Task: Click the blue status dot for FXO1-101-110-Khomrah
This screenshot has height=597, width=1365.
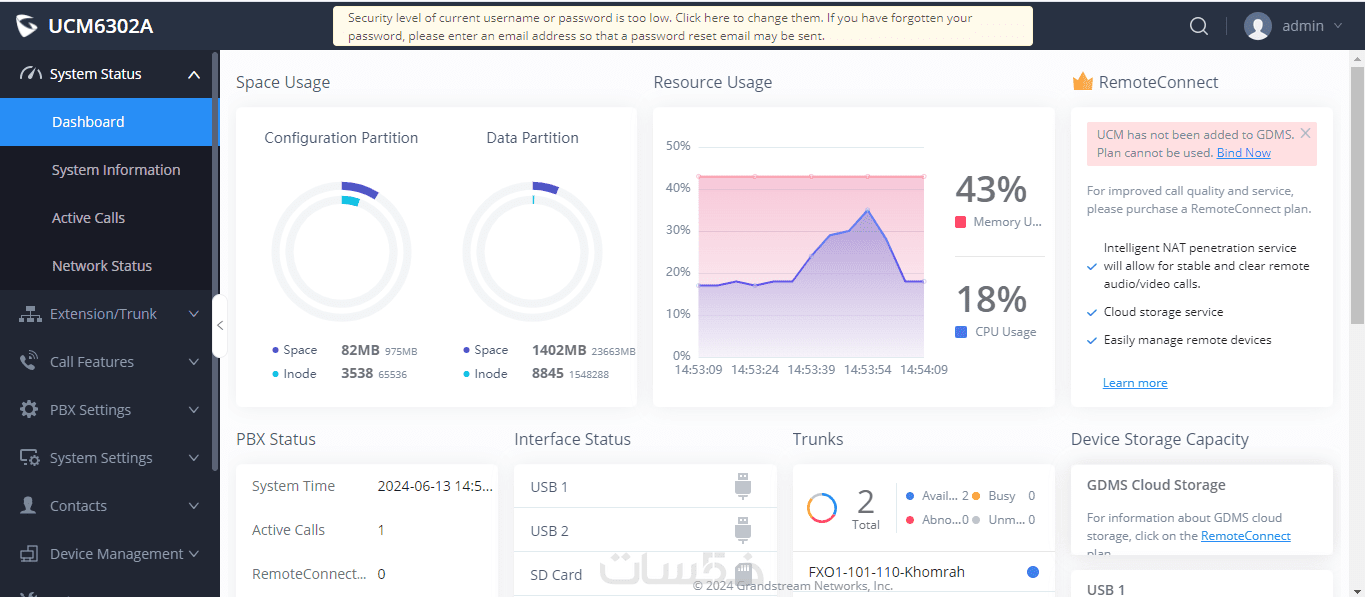Action: coord(1033,572)
